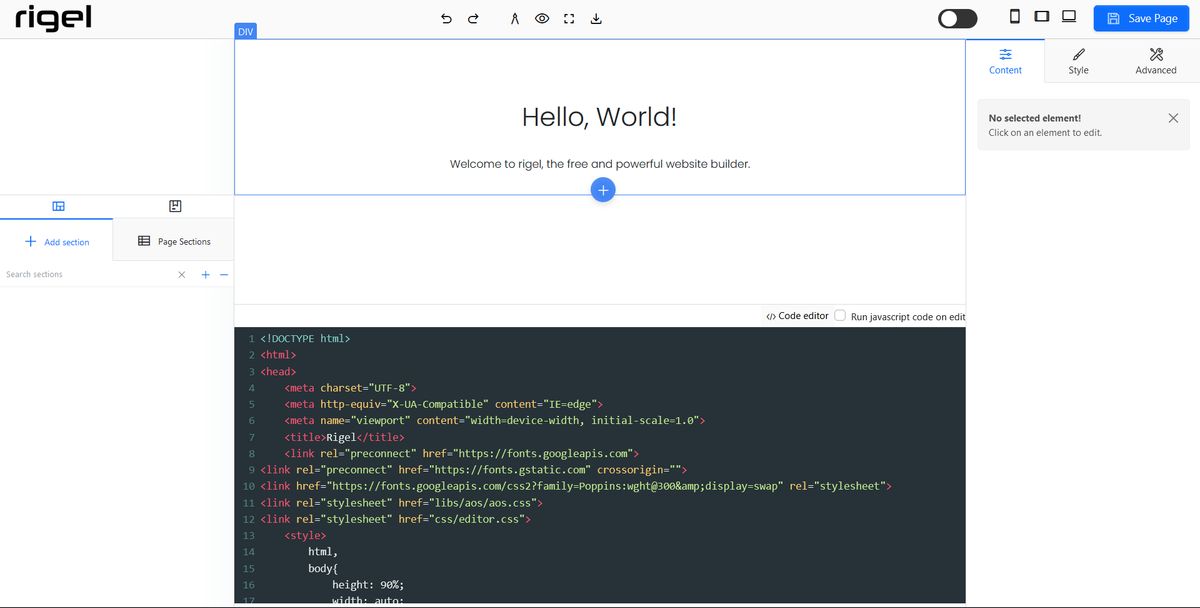Dismiss the No selected element notice
The width and height of the screenshot is (1200, 608).
pos(1173,118)
